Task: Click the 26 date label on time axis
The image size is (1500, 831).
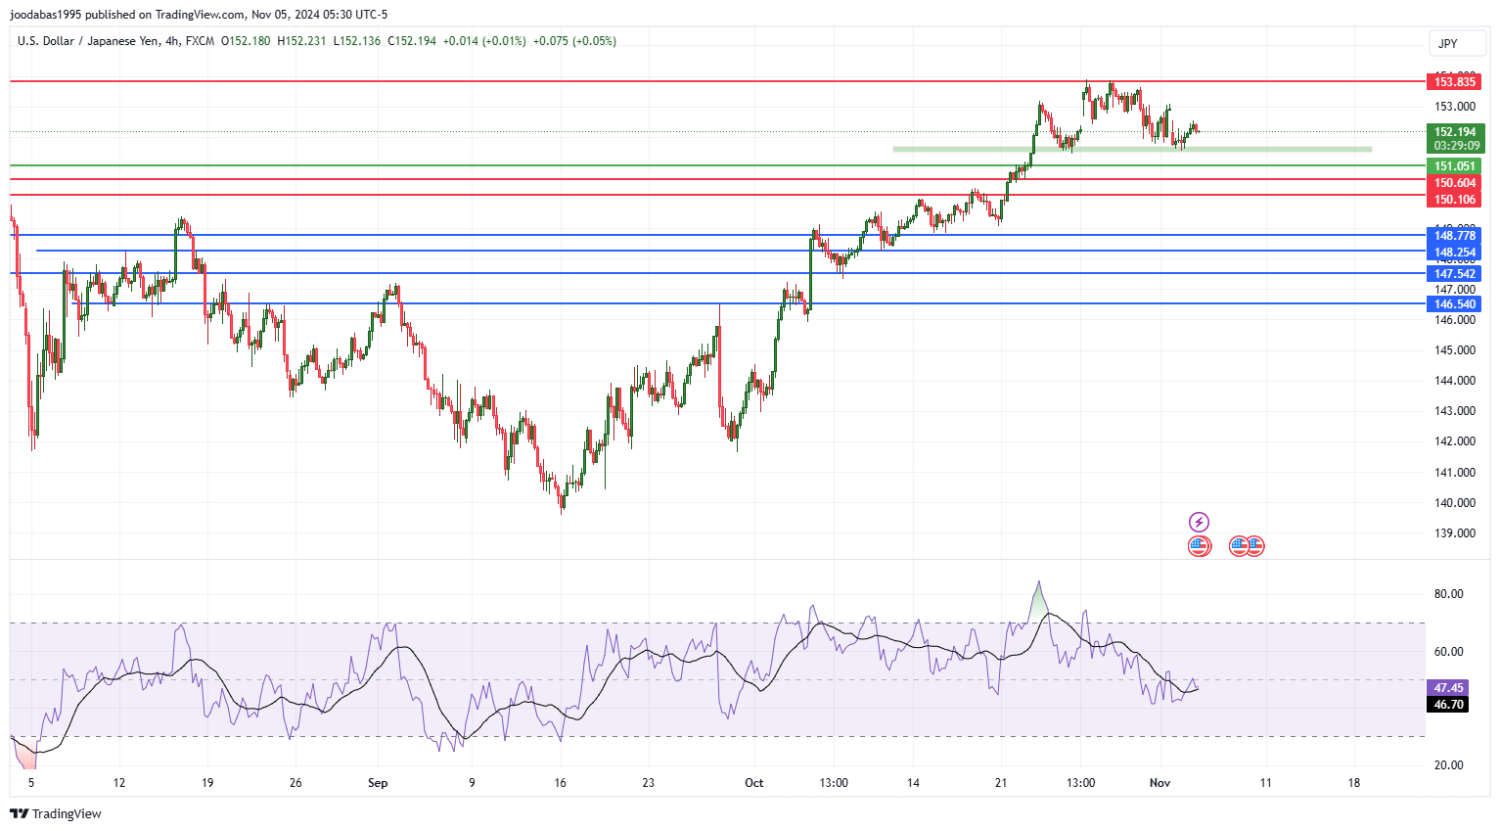Action: 295,783
